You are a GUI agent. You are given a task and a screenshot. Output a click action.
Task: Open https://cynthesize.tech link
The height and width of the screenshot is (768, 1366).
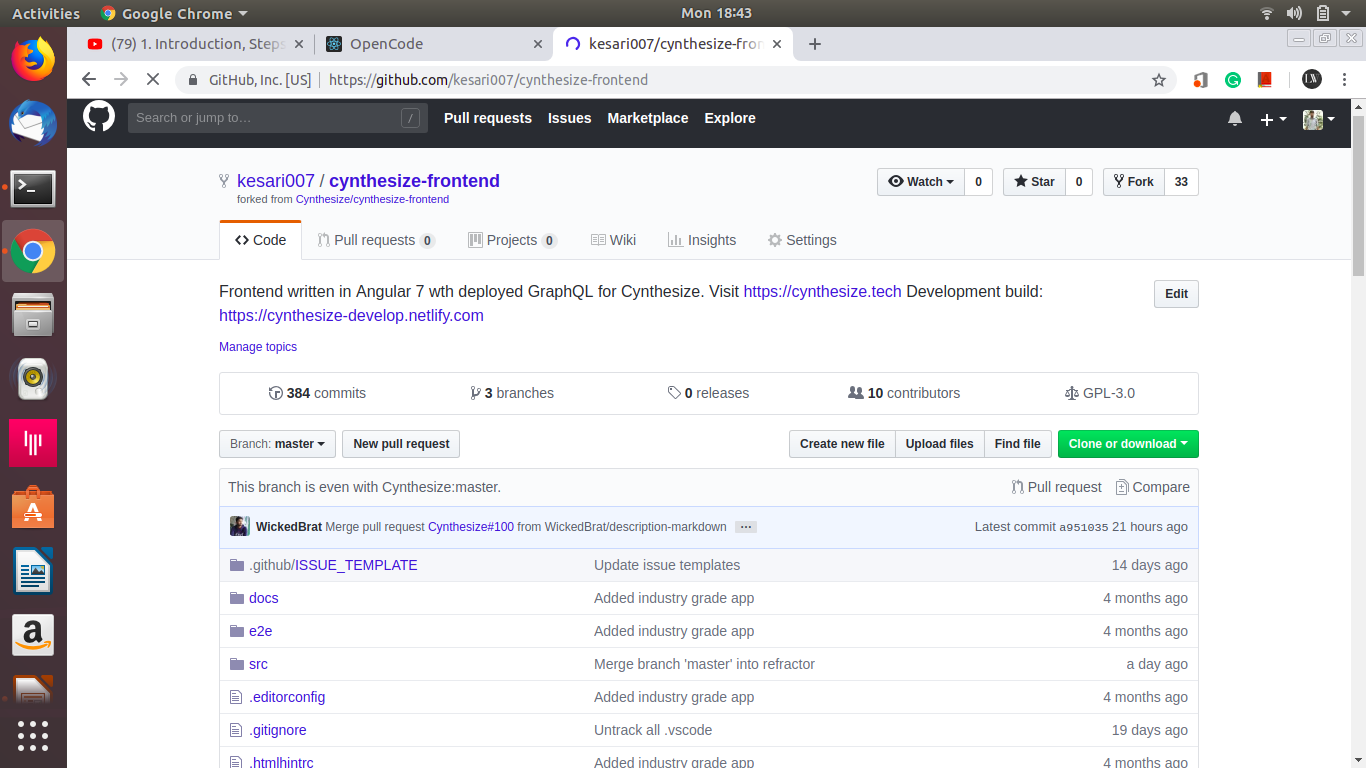(822, 291)
